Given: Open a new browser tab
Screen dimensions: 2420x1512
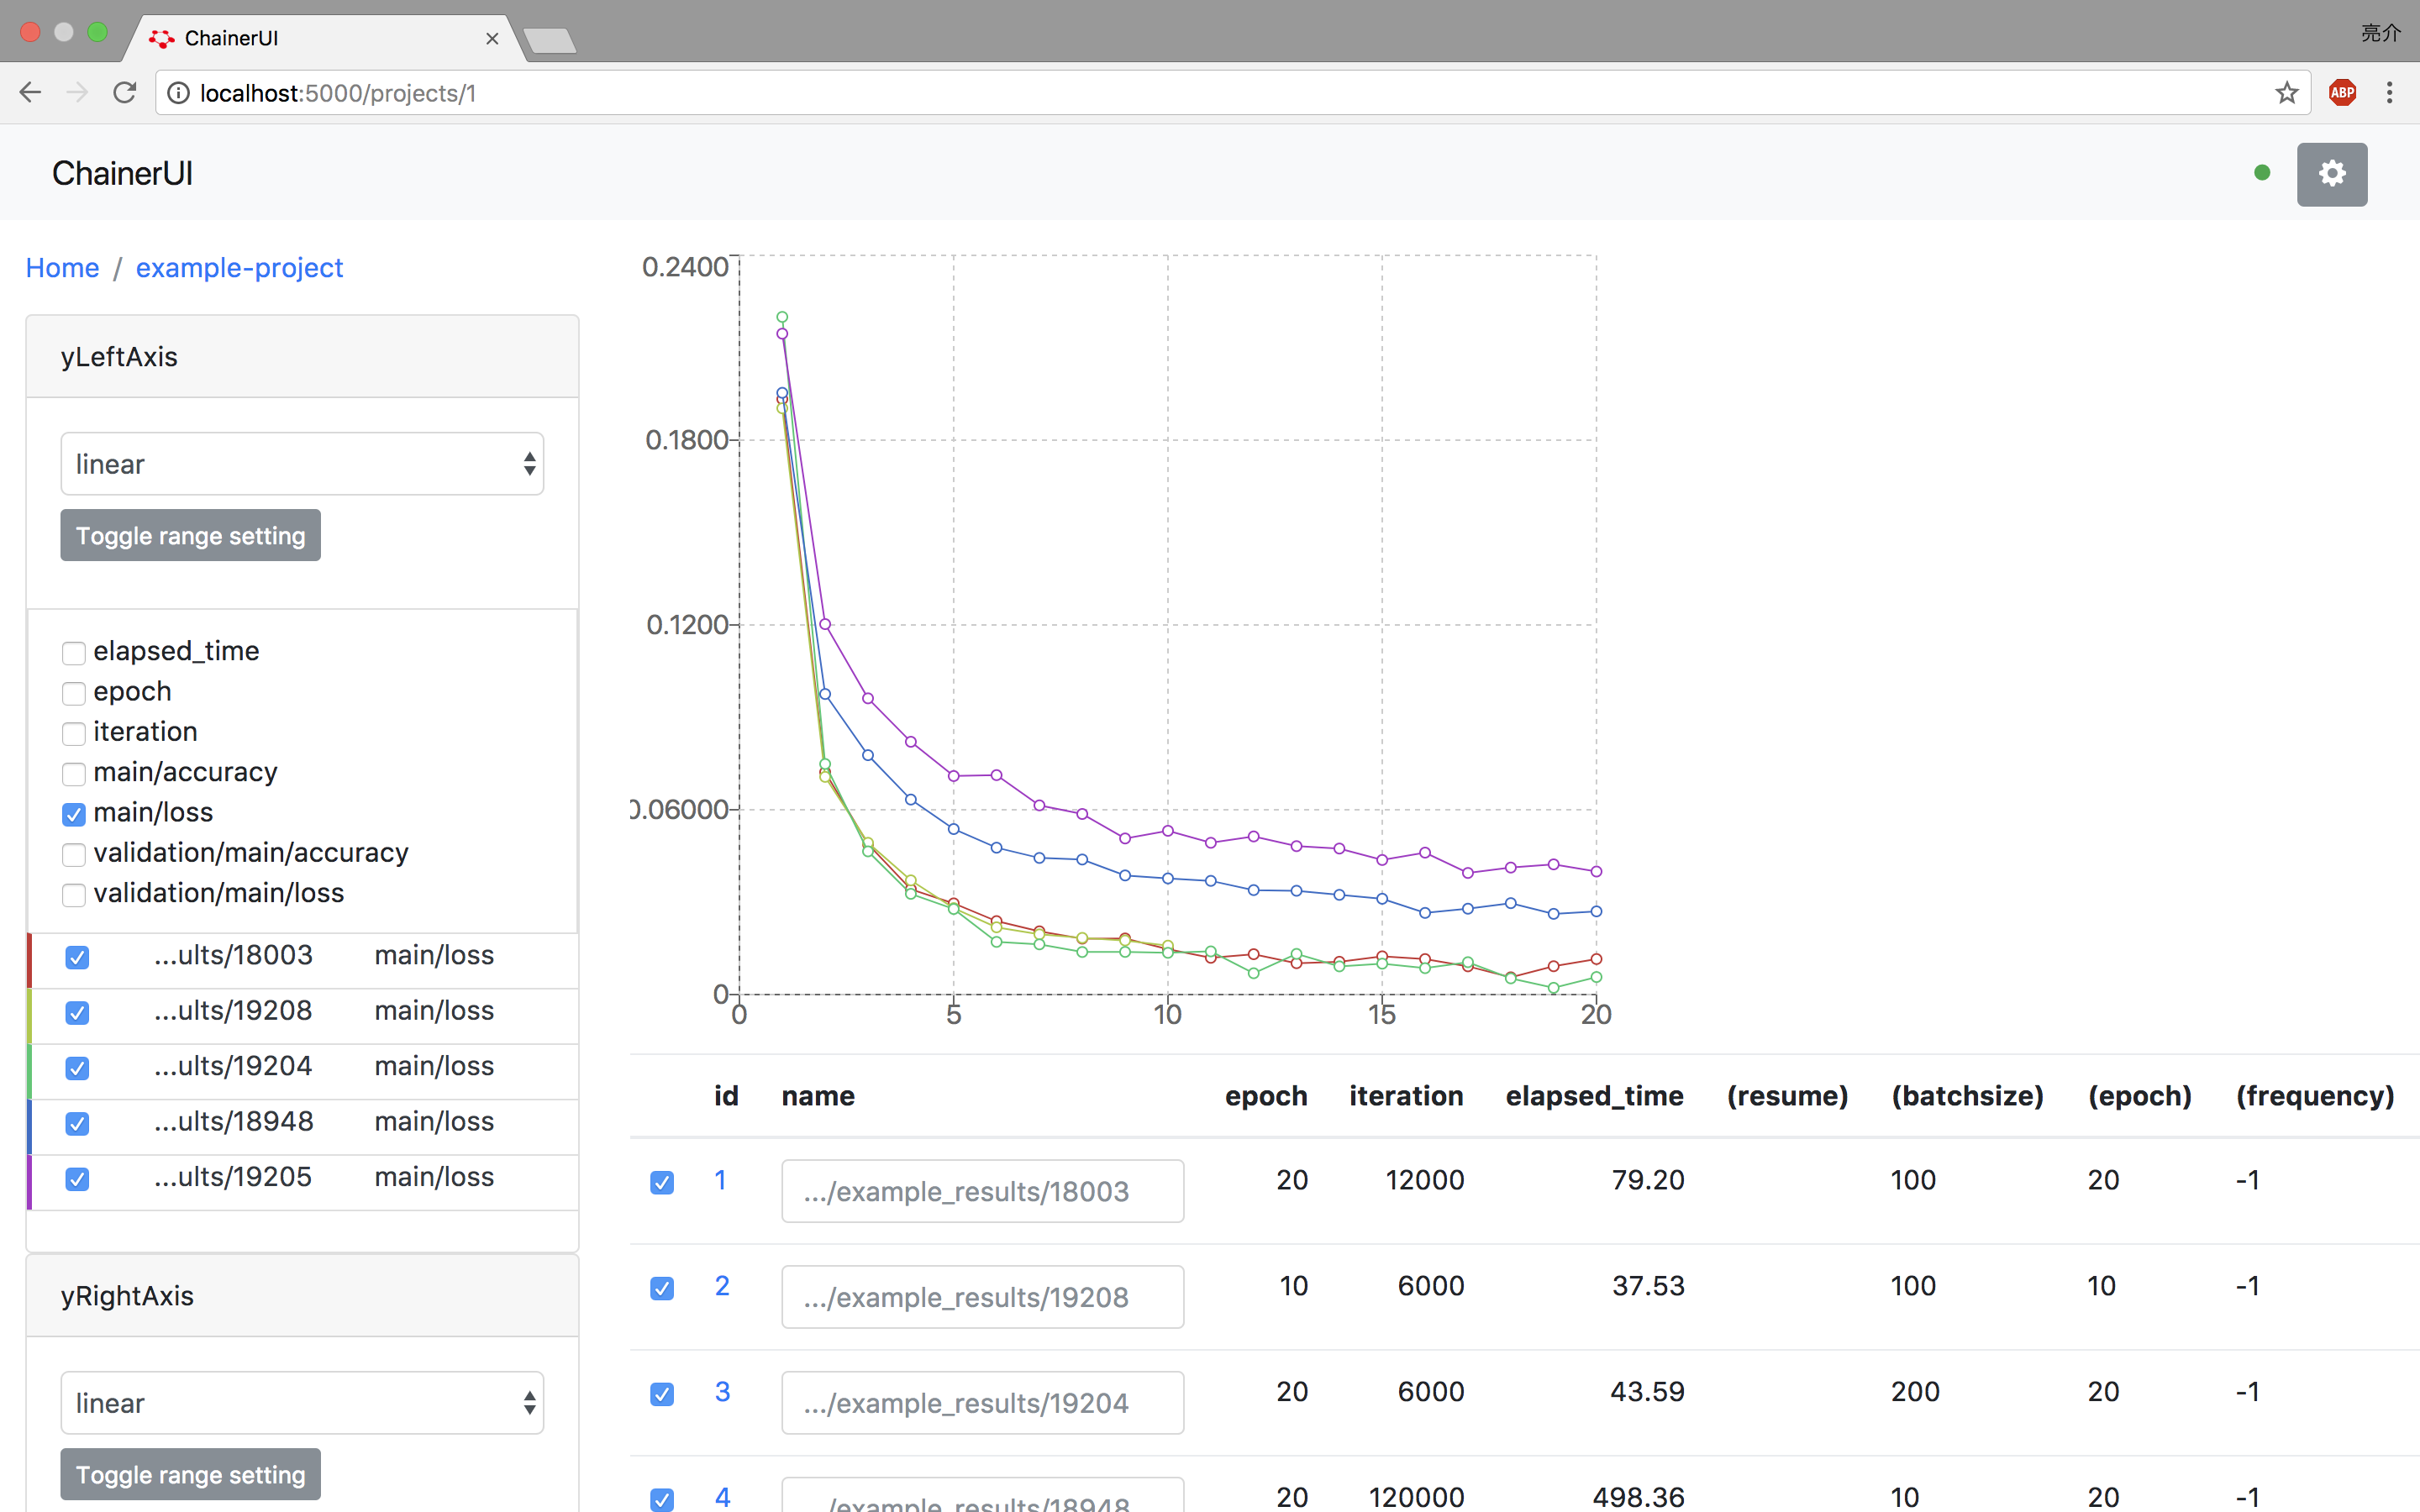Looking at the screenshot, I should click(x=549, y=40).
